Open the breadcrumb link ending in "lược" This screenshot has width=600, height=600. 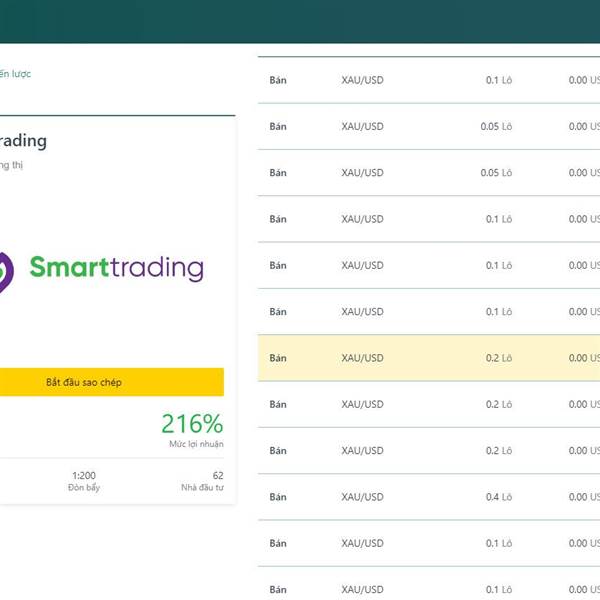pos(15,74)
